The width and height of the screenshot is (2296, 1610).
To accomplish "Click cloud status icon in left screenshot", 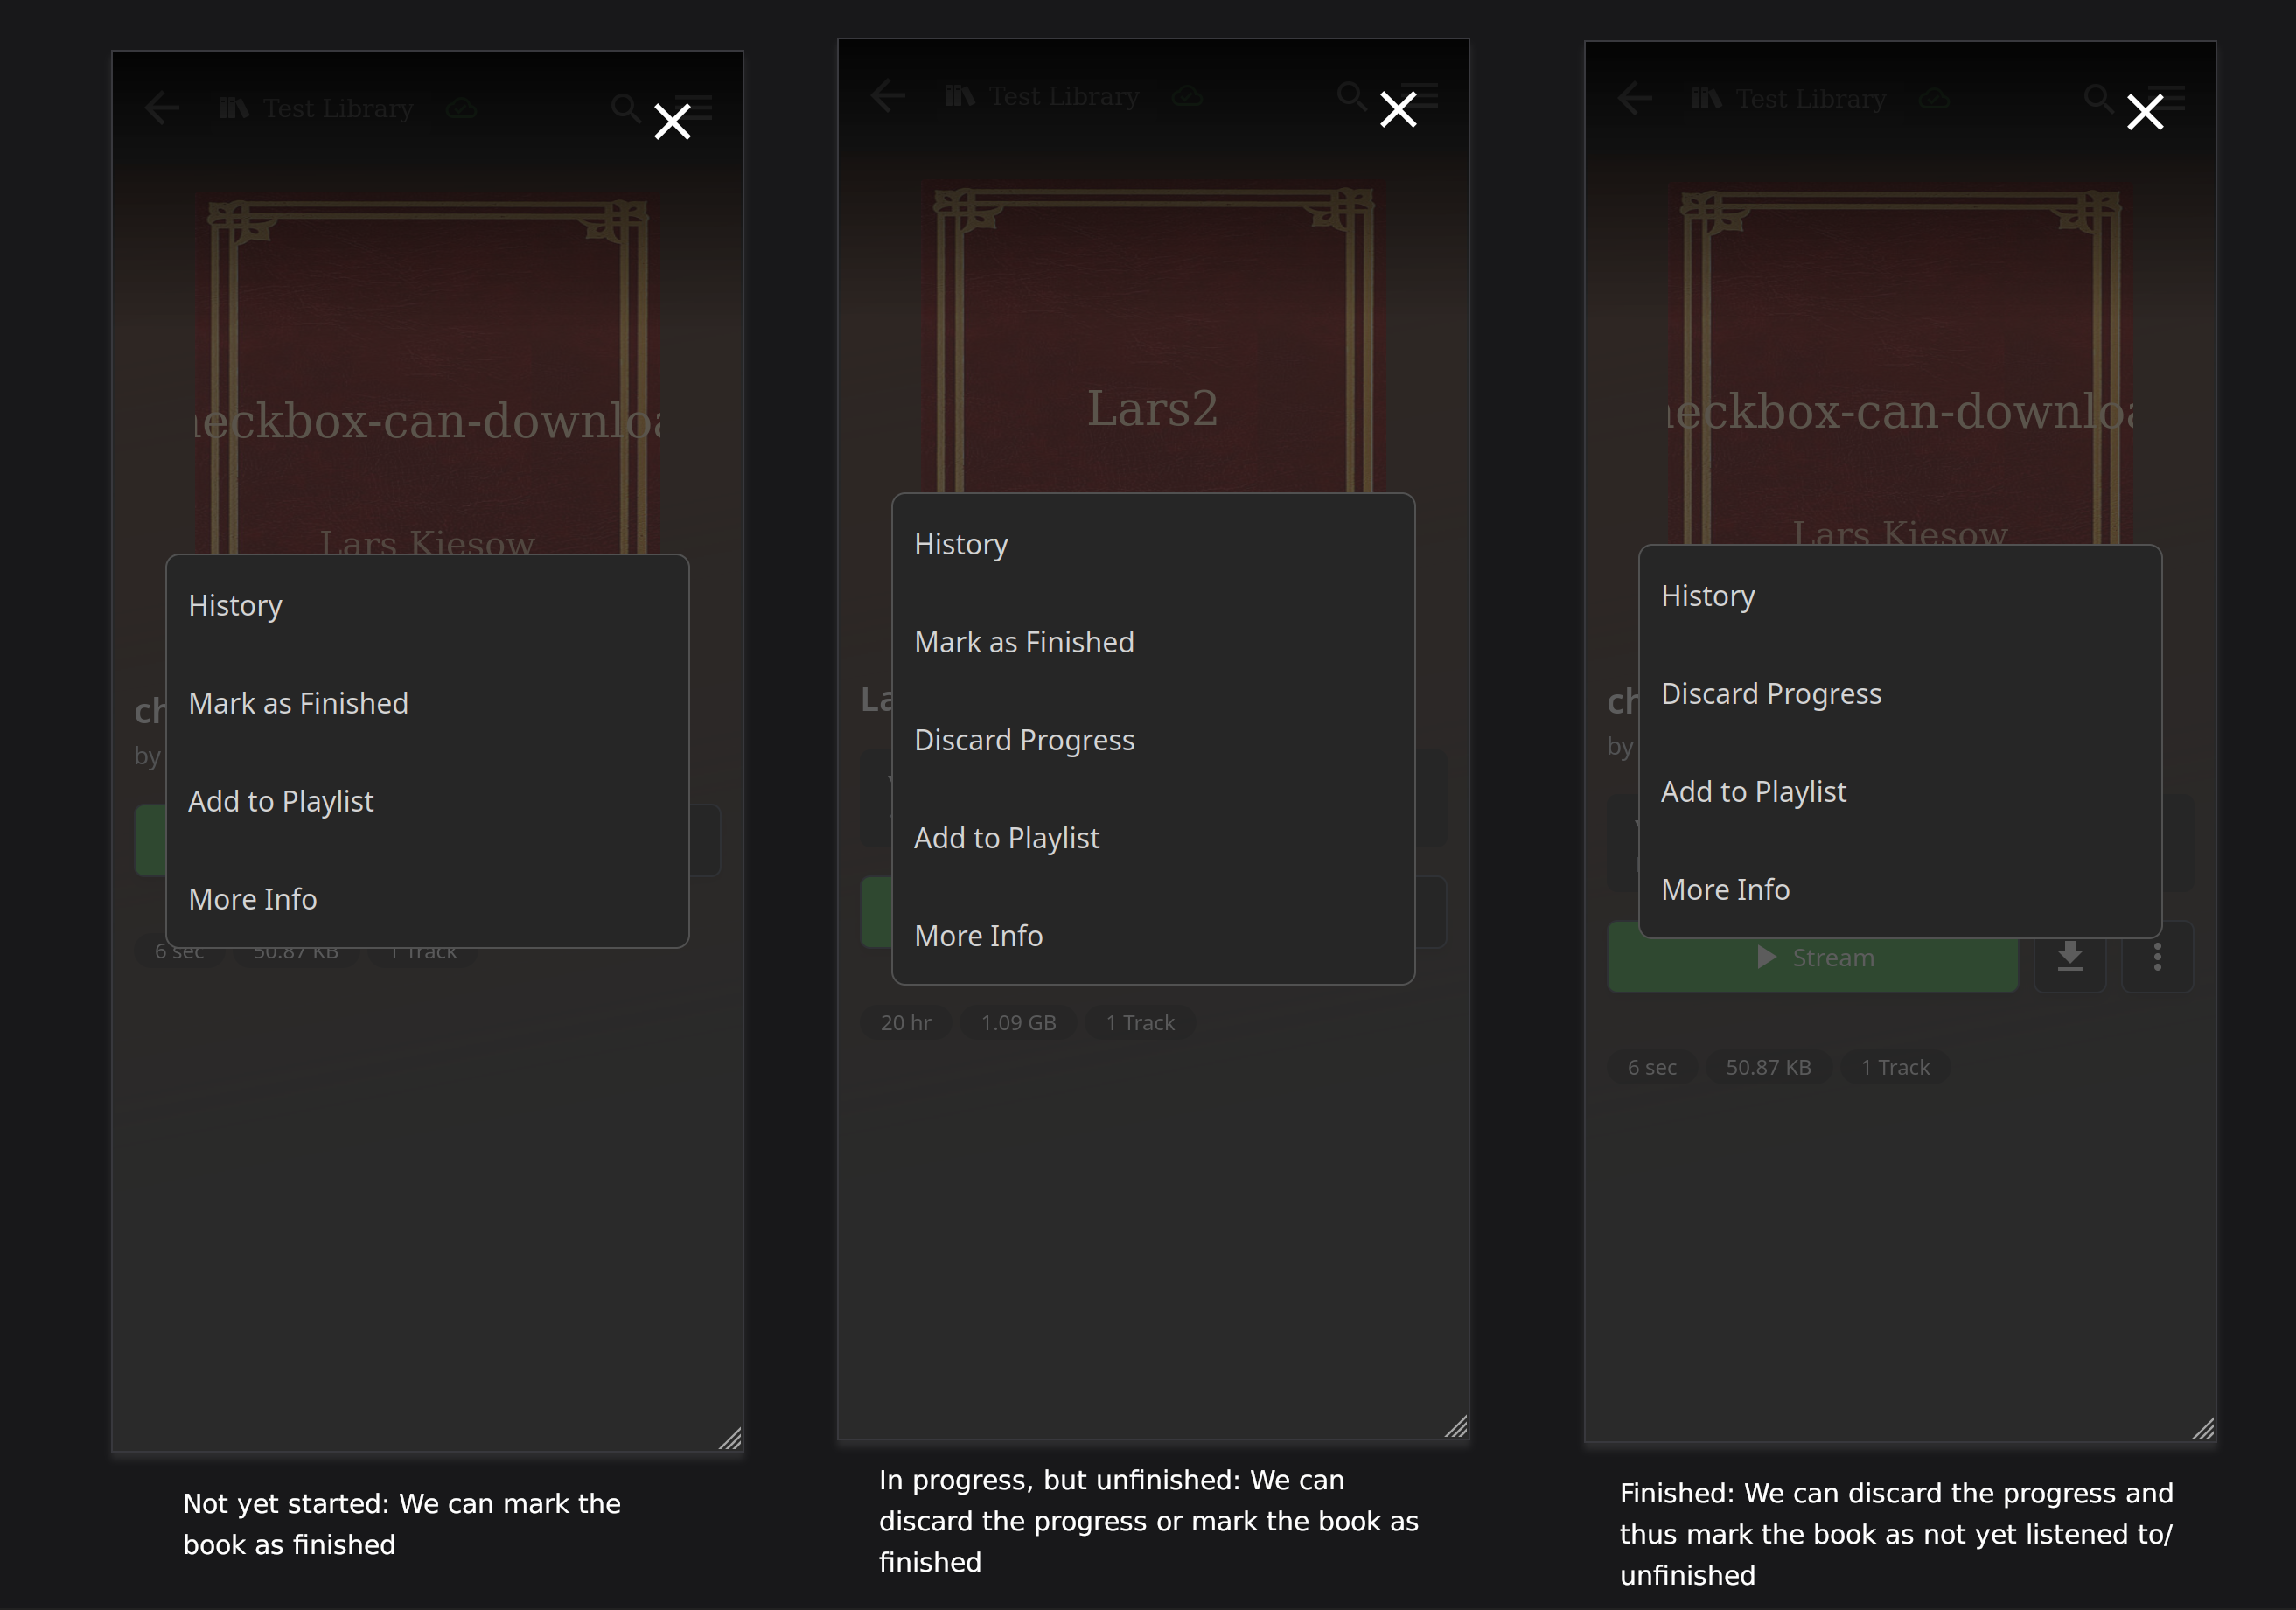I will (x=461, y=108).
